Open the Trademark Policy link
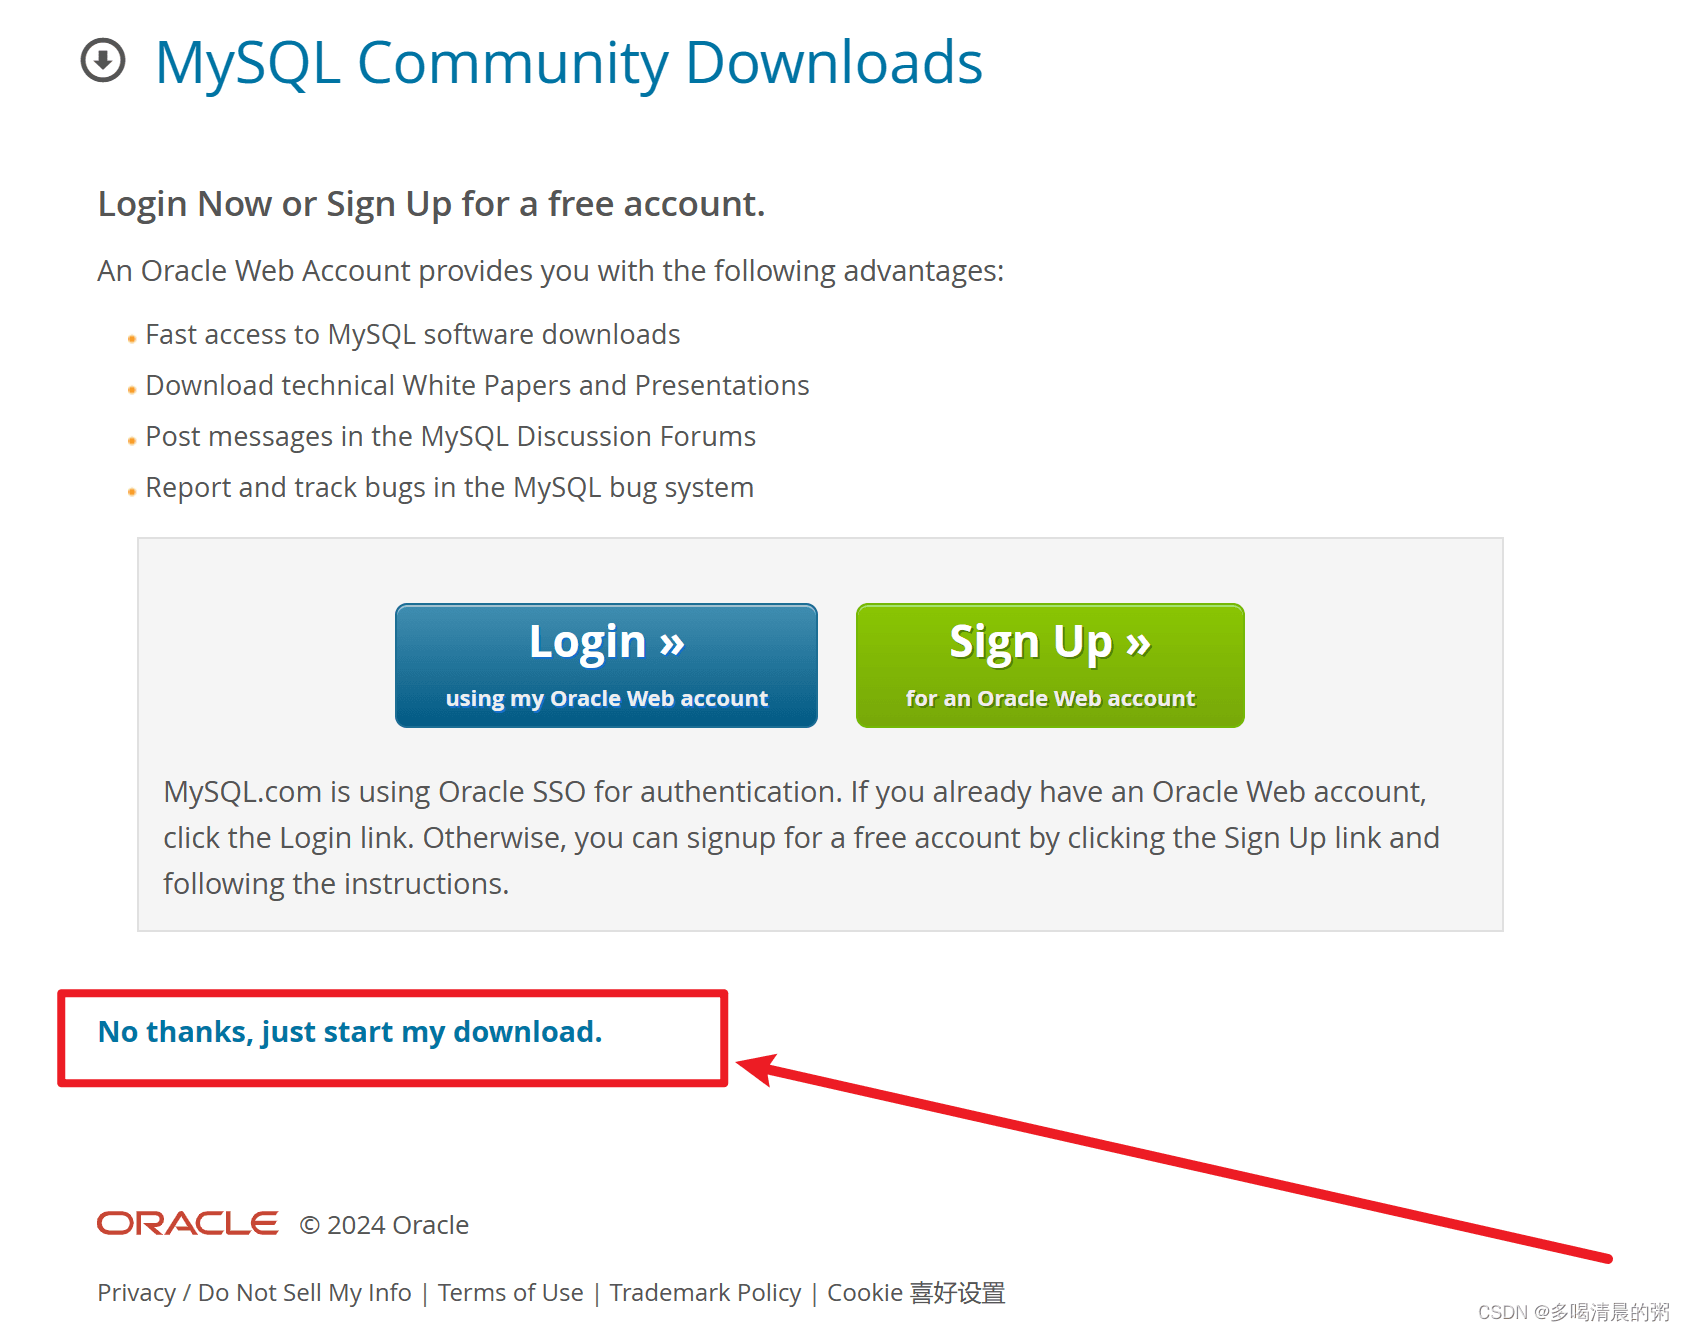The width and height of the screenshot is (1684, 1331). coord(705,1293)
